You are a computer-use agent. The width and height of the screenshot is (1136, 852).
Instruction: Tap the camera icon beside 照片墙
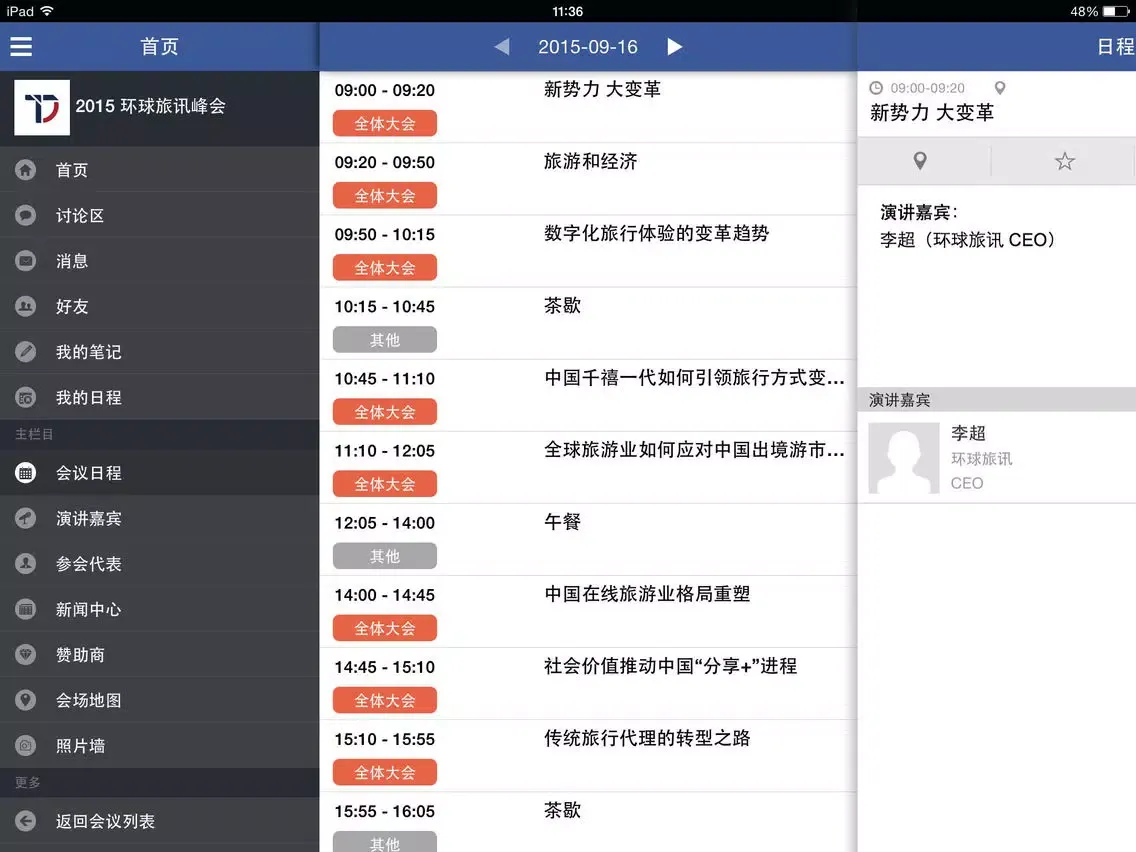tap(25, 746)
